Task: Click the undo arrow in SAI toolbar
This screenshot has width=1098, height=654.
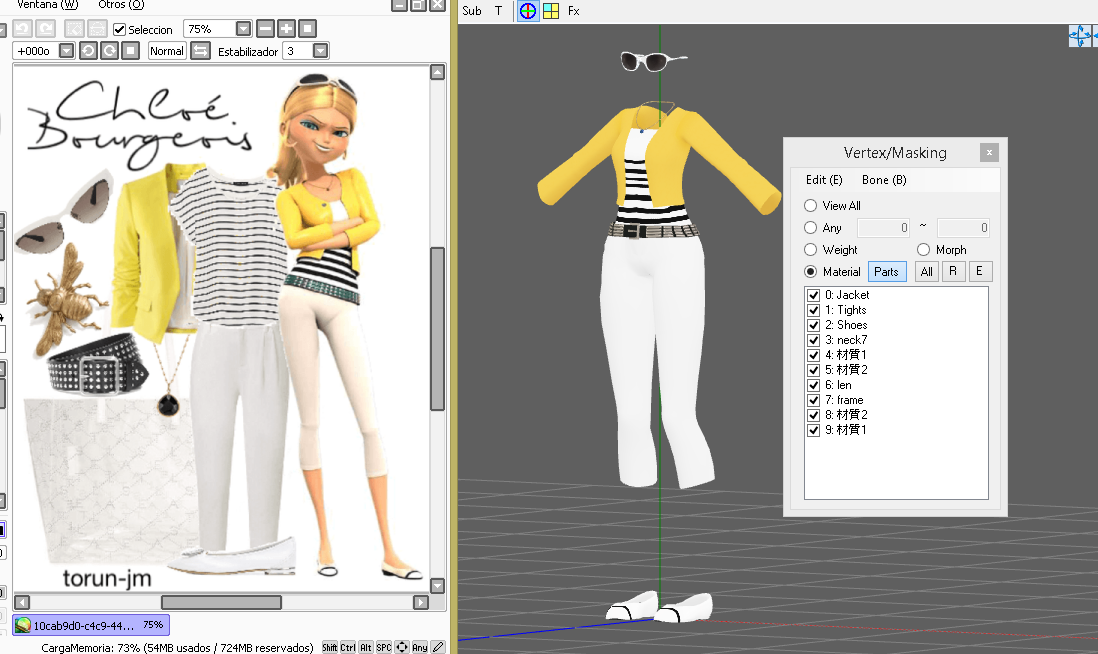Action: tap(22, 29)
